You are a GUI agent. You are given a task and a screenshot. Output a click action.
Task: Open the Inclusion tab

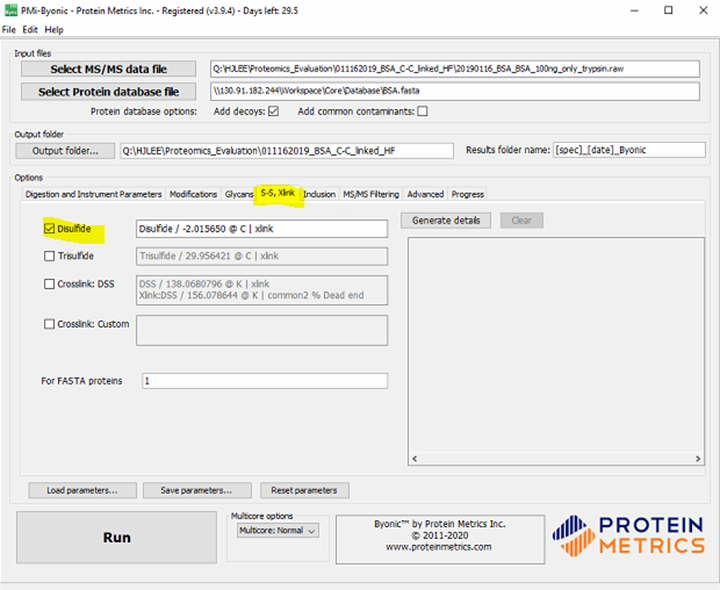[320, 194]
